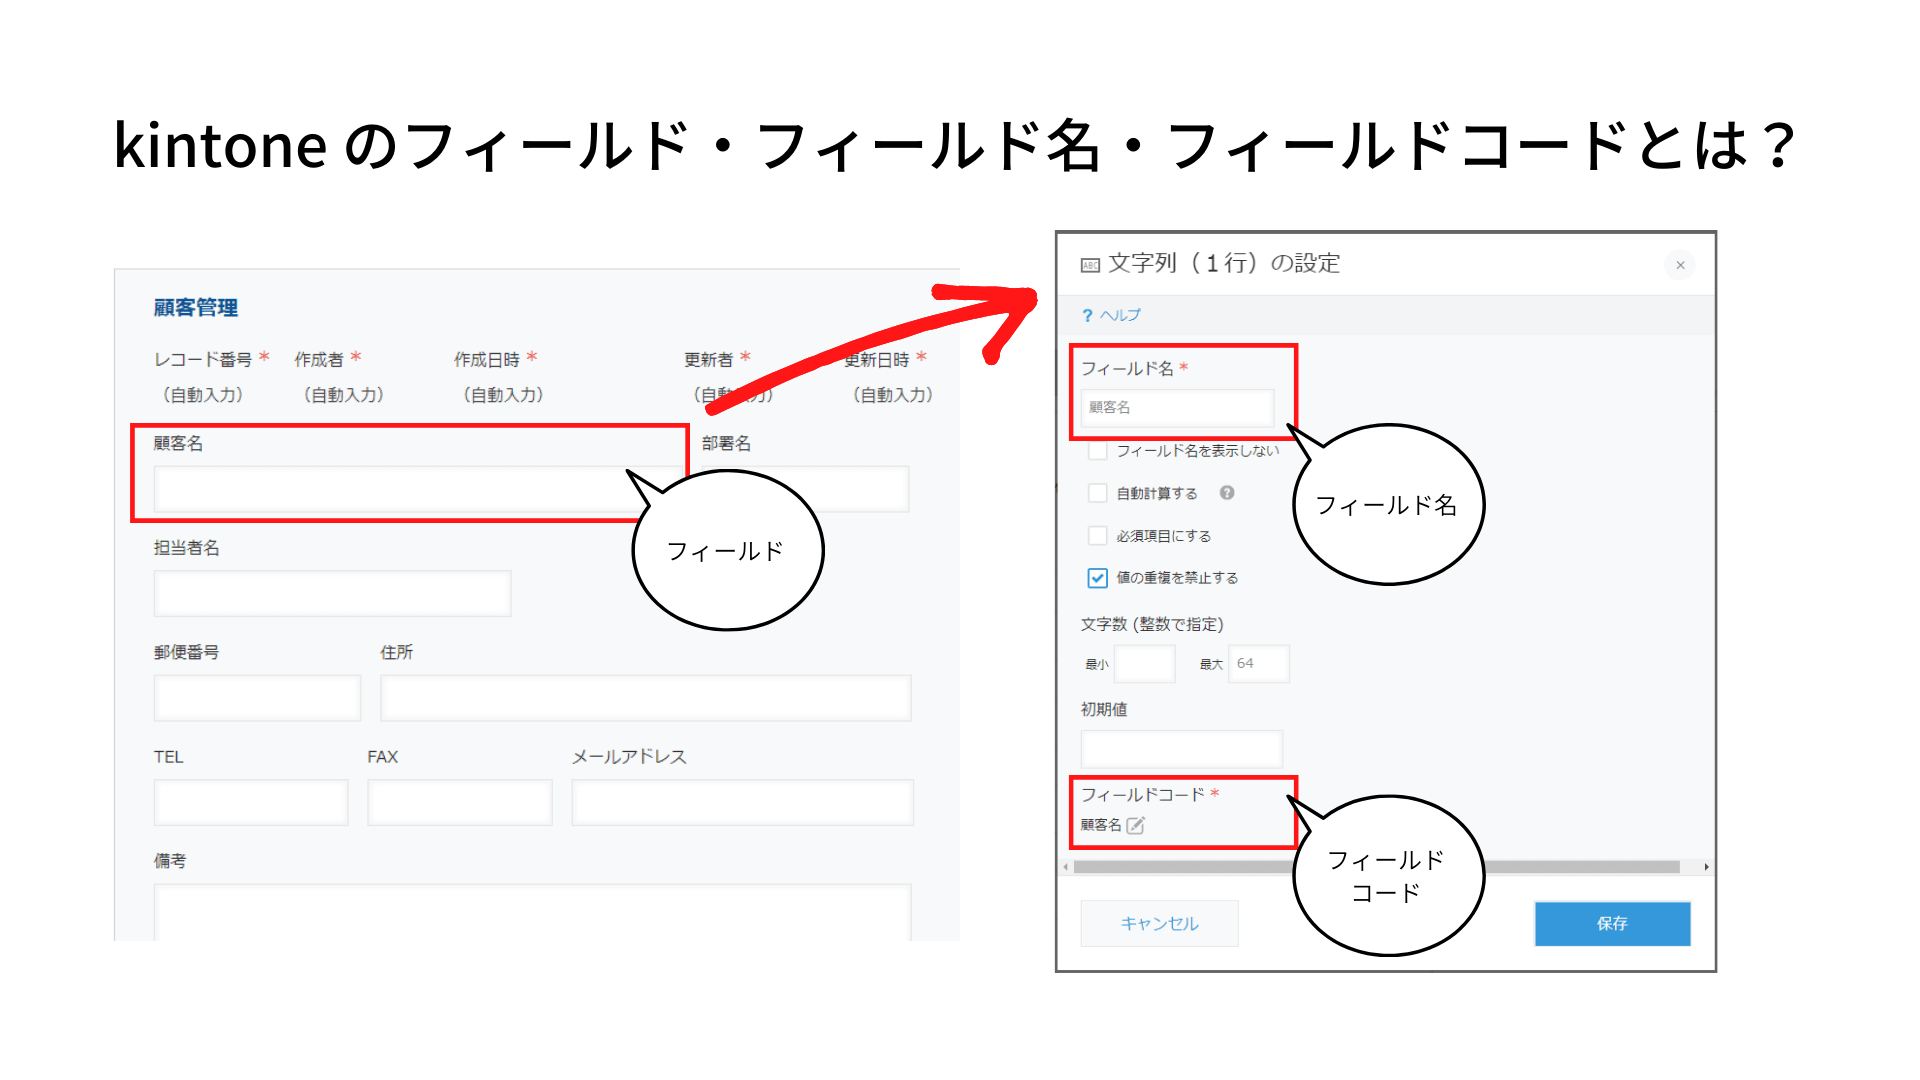Click the 最大 character limit field showing 64
The height and width of the screenshot is (1080, 1920).
[1258, 663]
